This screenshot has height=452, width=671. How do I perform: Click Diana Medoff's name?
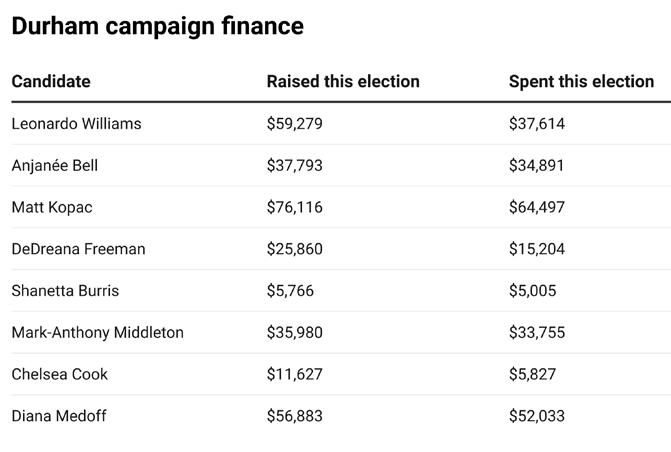(58, 416)
